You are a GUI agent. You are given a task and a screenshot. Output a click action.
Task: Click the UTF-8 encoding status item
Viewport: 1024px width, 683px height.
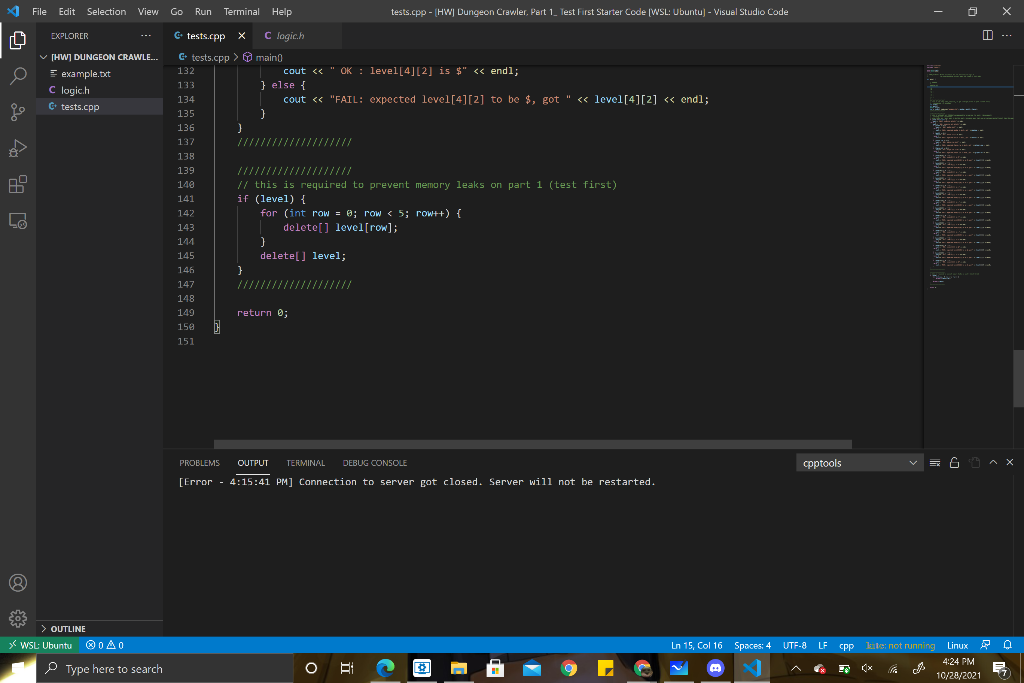pos(795,645)
